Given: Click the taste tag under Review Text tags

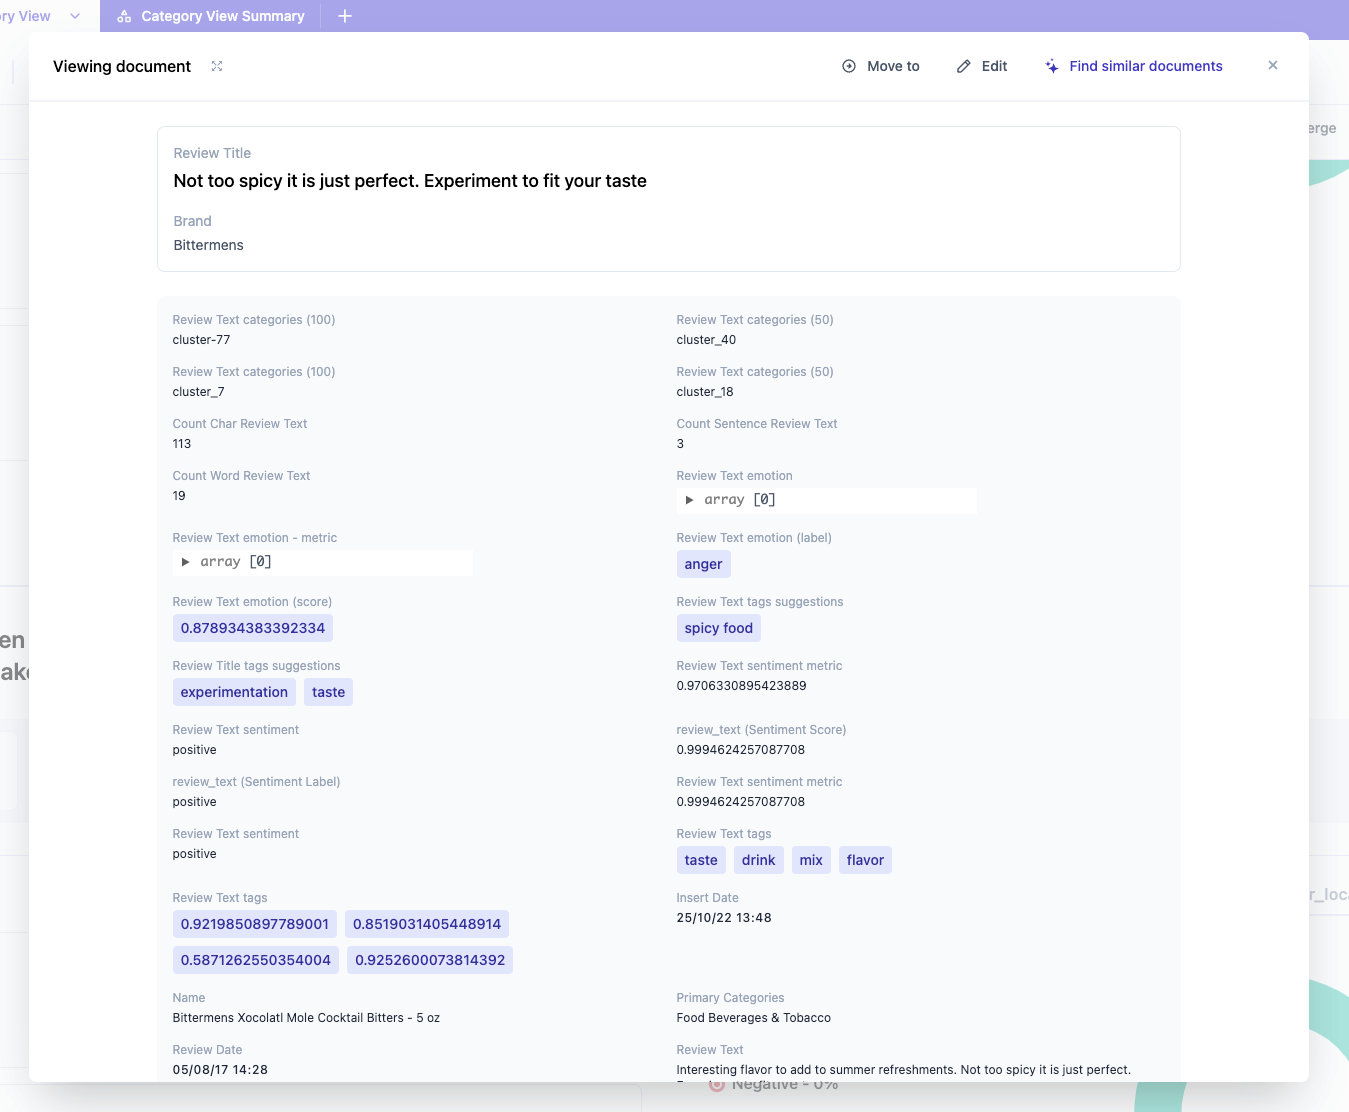Looking at the screenshot, I should (x=701, y=860).
